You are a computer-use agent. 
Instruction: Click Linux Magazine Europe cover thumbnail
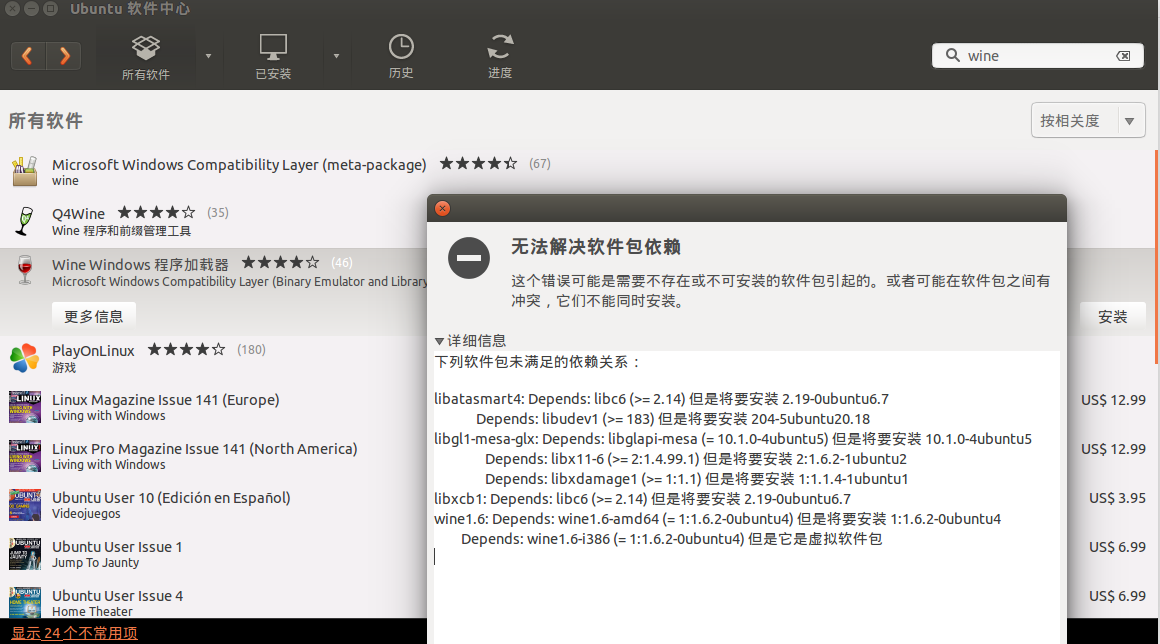pyautogui.click(x=24, y=407)
